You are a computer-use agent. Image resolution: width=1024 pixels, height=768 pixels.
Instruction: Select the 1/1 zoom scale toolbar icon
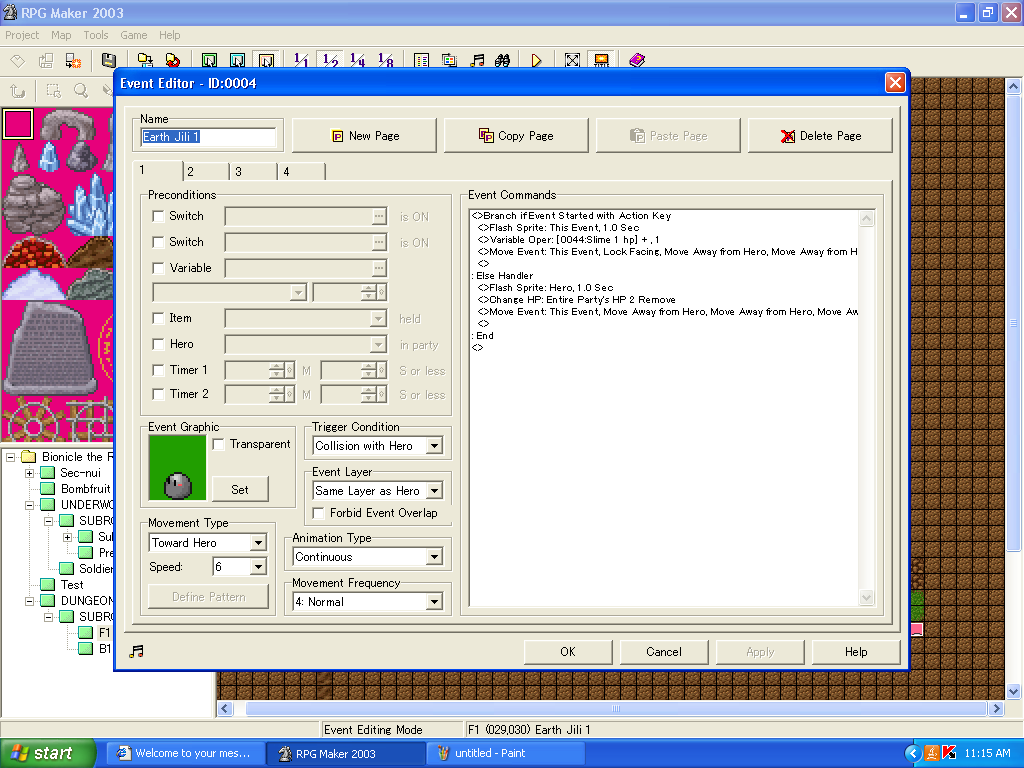pos(301,61)
